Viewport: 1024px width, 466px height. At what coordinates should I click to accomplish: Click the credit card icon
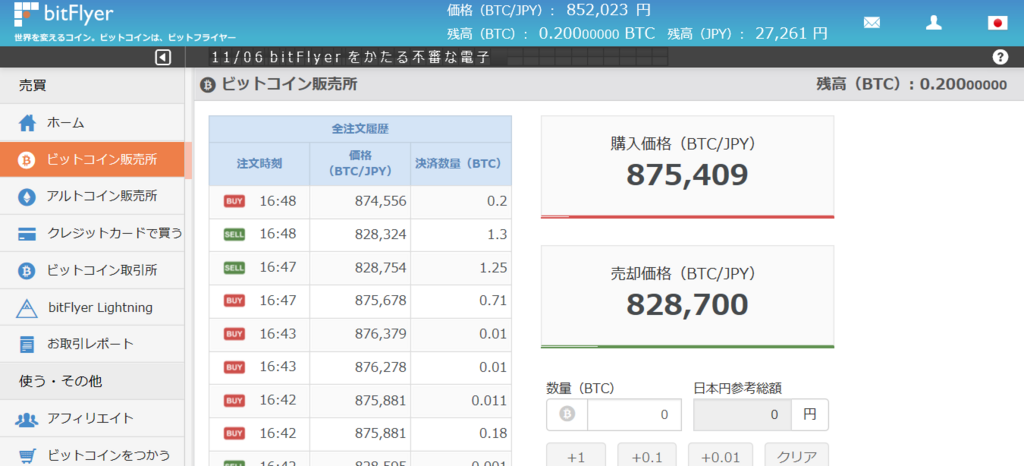click(x=27, y=234)
